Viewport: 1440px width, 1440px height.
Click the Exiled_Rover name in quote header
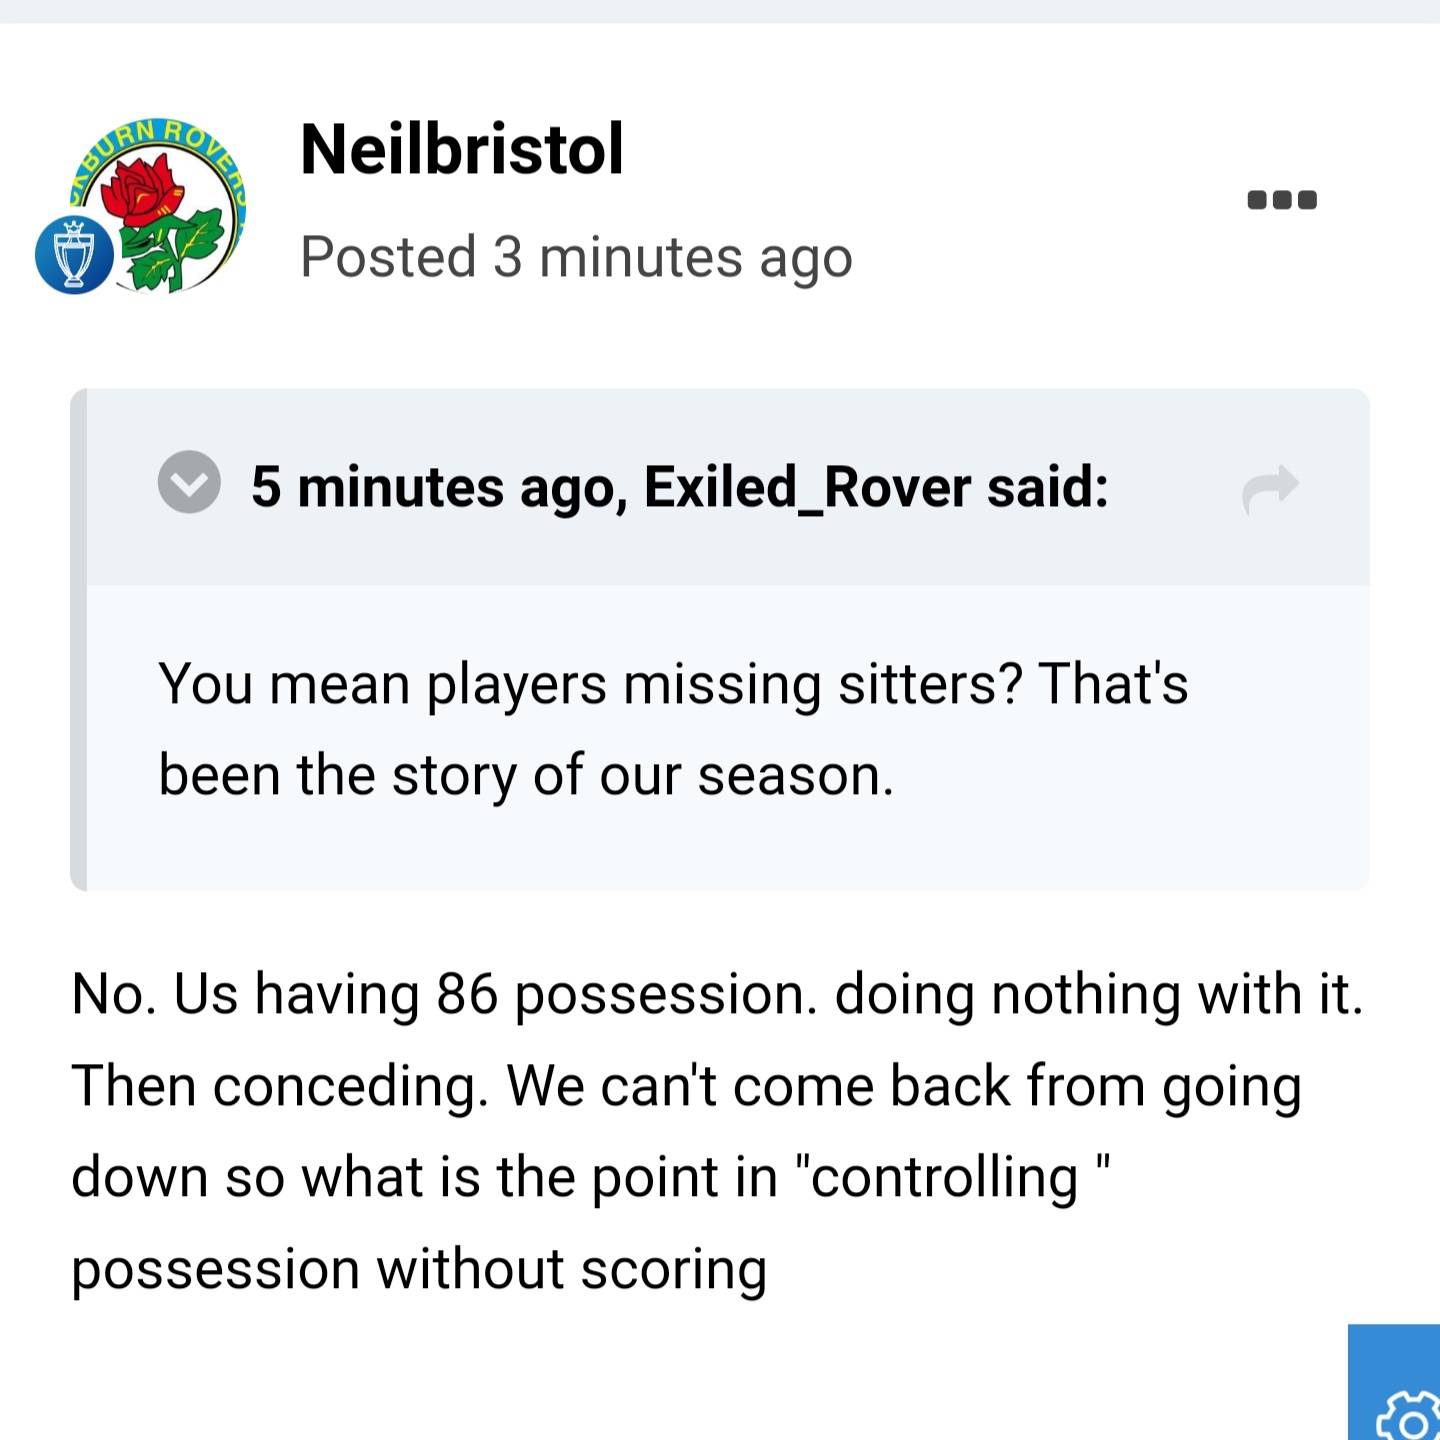807,488
